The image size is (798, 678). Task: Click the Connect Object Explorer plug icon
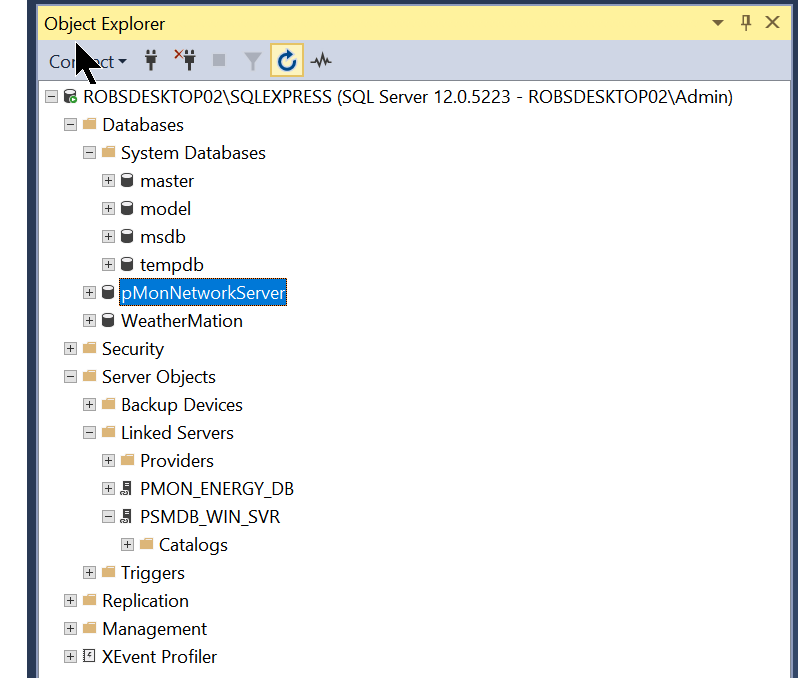[x=152, y=61]
